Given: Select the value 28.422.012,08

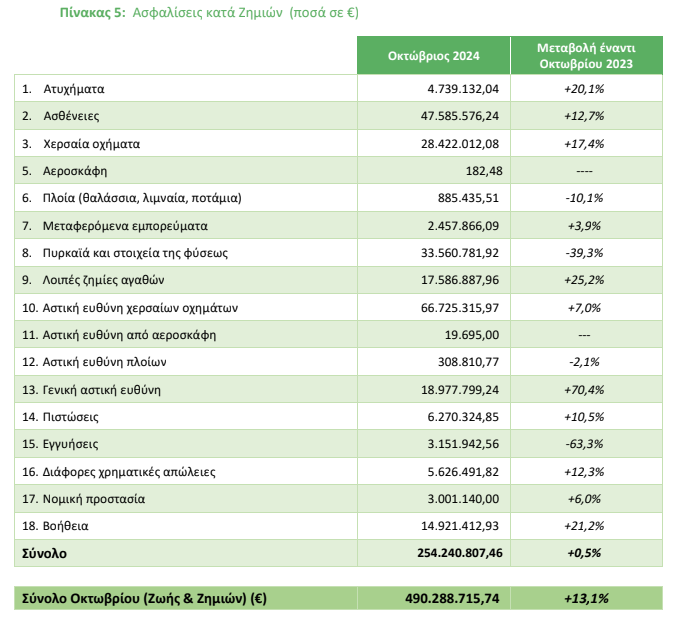Looking at the screenshot, I should (x=459, y=144).
